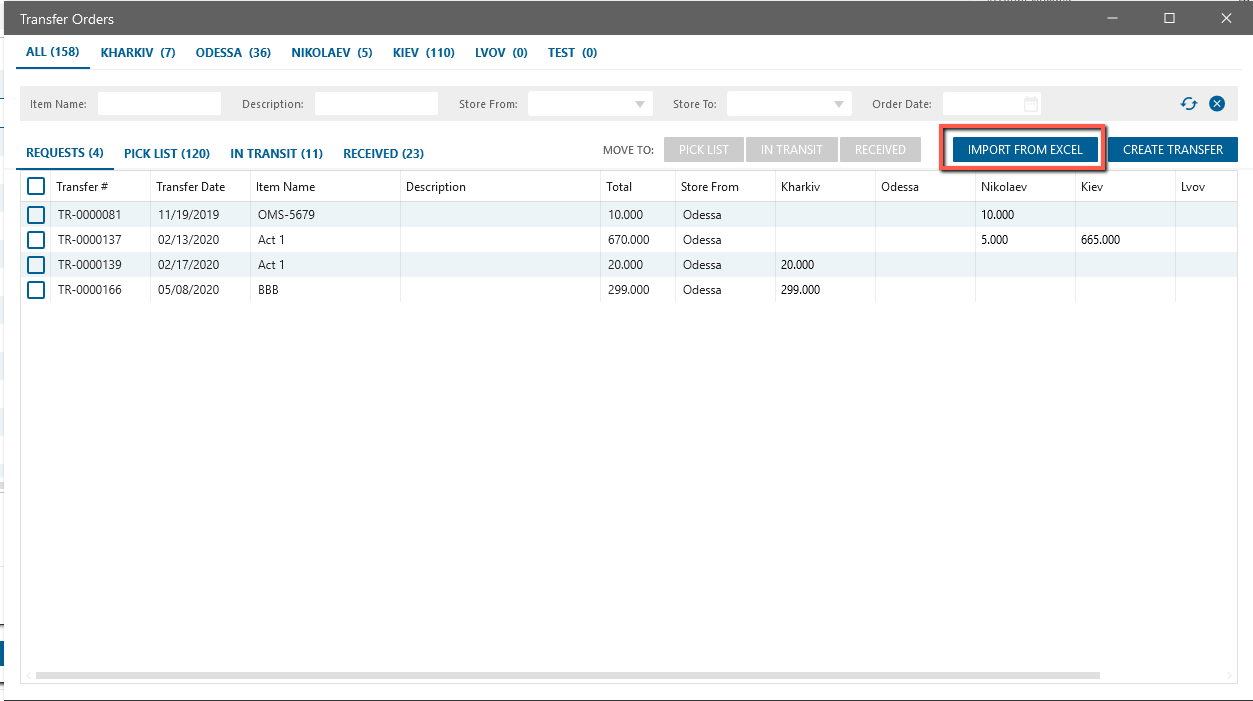Expand the Store To dropdown

point(789,104)
